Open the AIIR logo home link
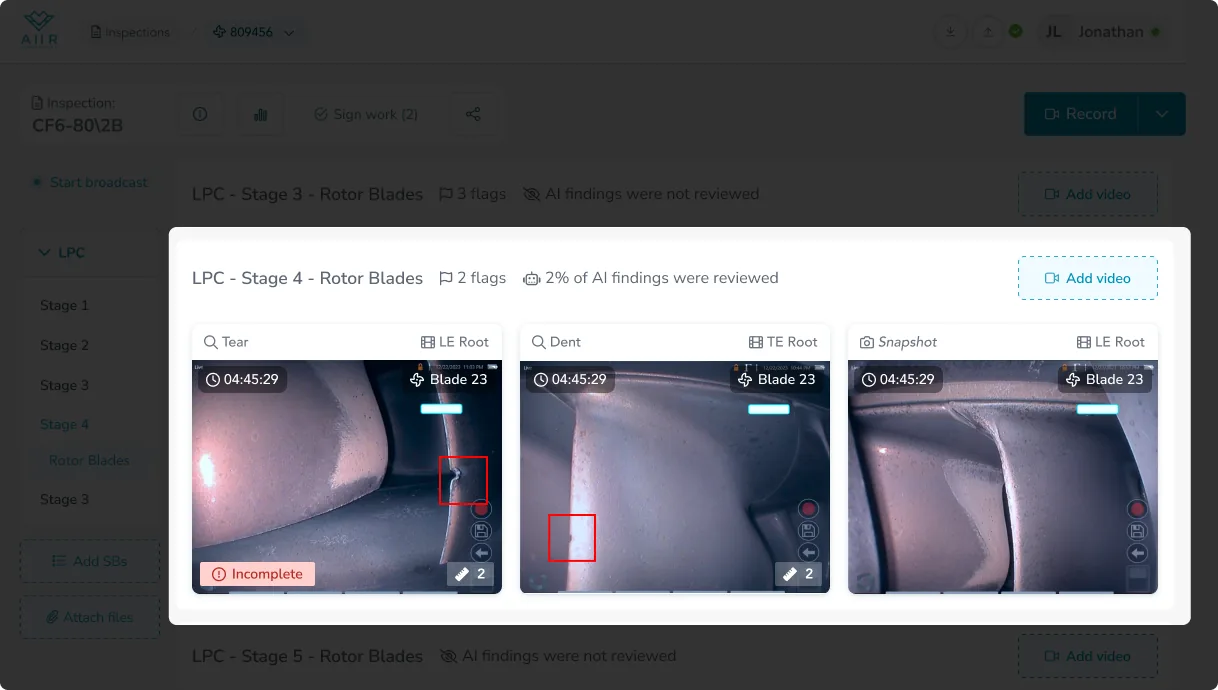Screen dimensions: 1218x690 (39, 30)
